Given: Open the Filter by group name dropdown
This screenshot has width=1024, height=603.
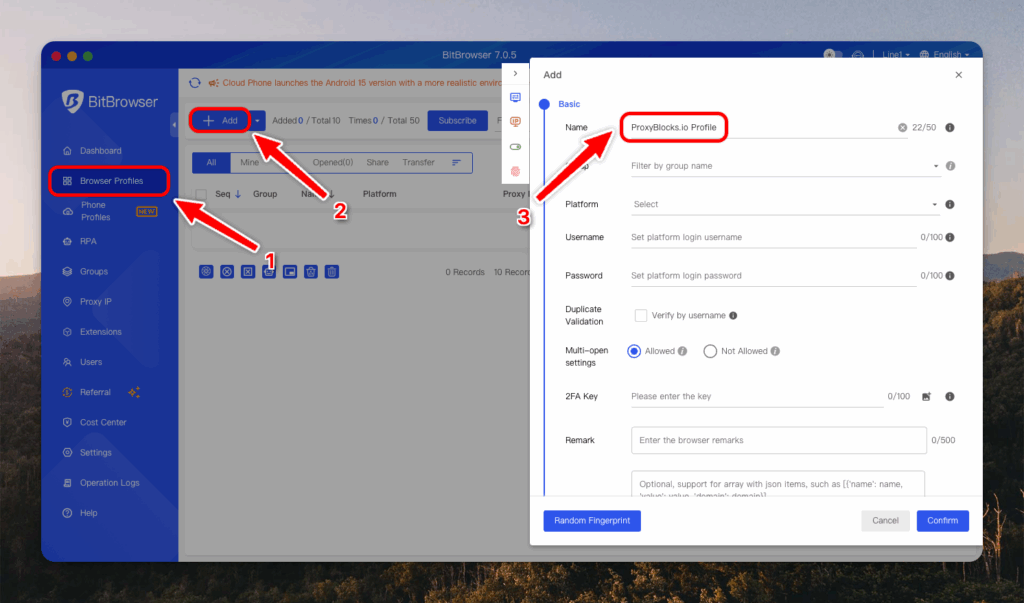Looking at the screenshot, I should pyautogui.click(x=785, y=166).
